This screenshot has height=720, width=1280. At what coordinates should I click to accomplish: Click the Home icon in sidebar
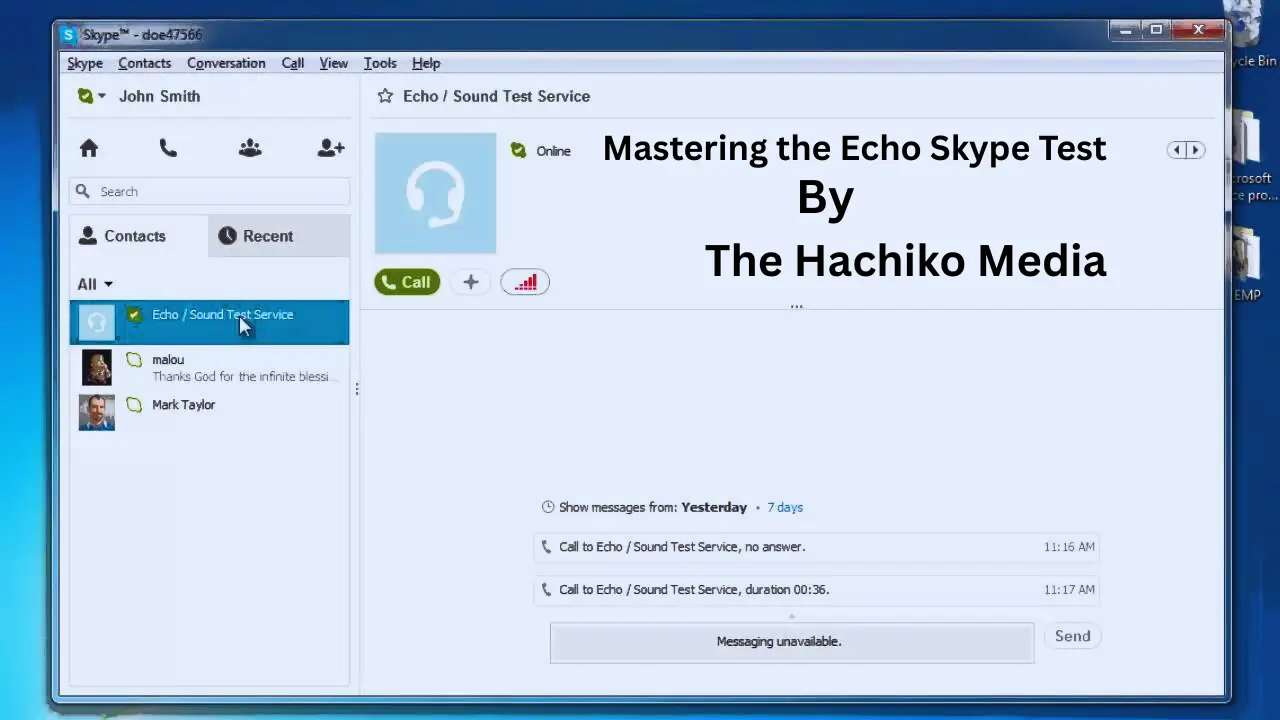coord(89,149)
